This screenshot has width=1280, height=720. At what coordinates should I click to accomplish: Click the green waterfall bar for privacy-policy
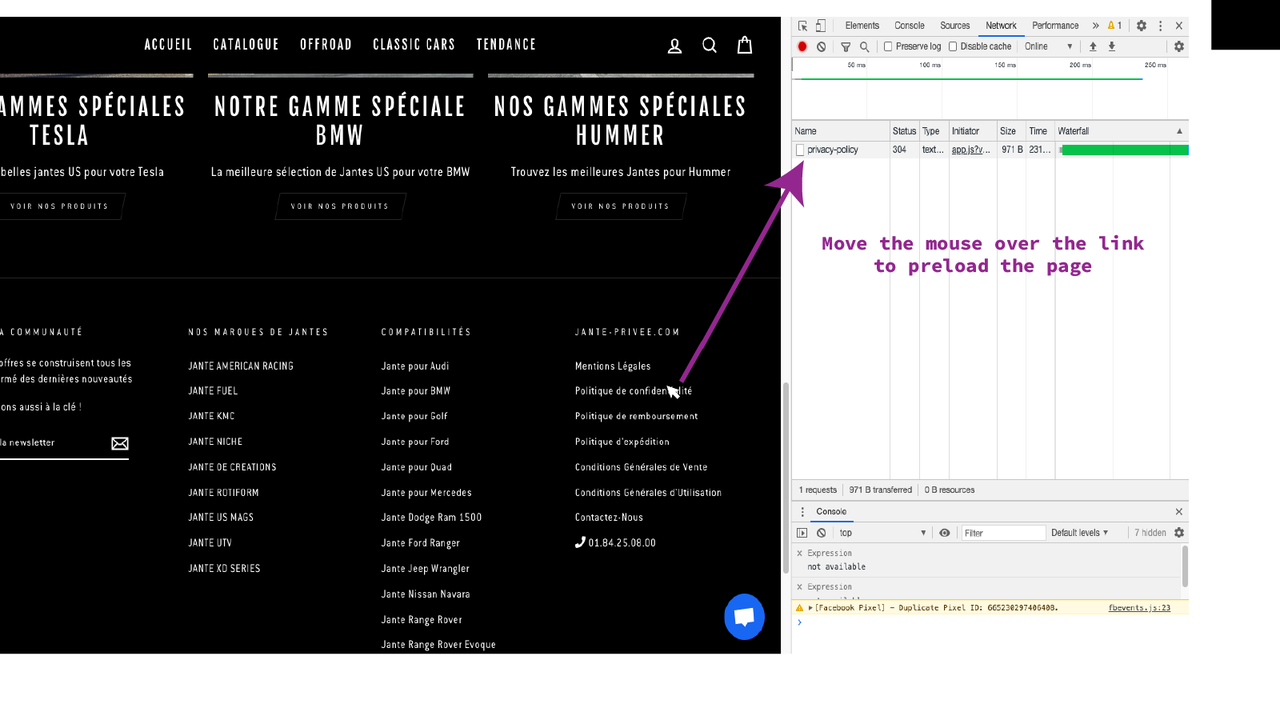[1125, 150]
